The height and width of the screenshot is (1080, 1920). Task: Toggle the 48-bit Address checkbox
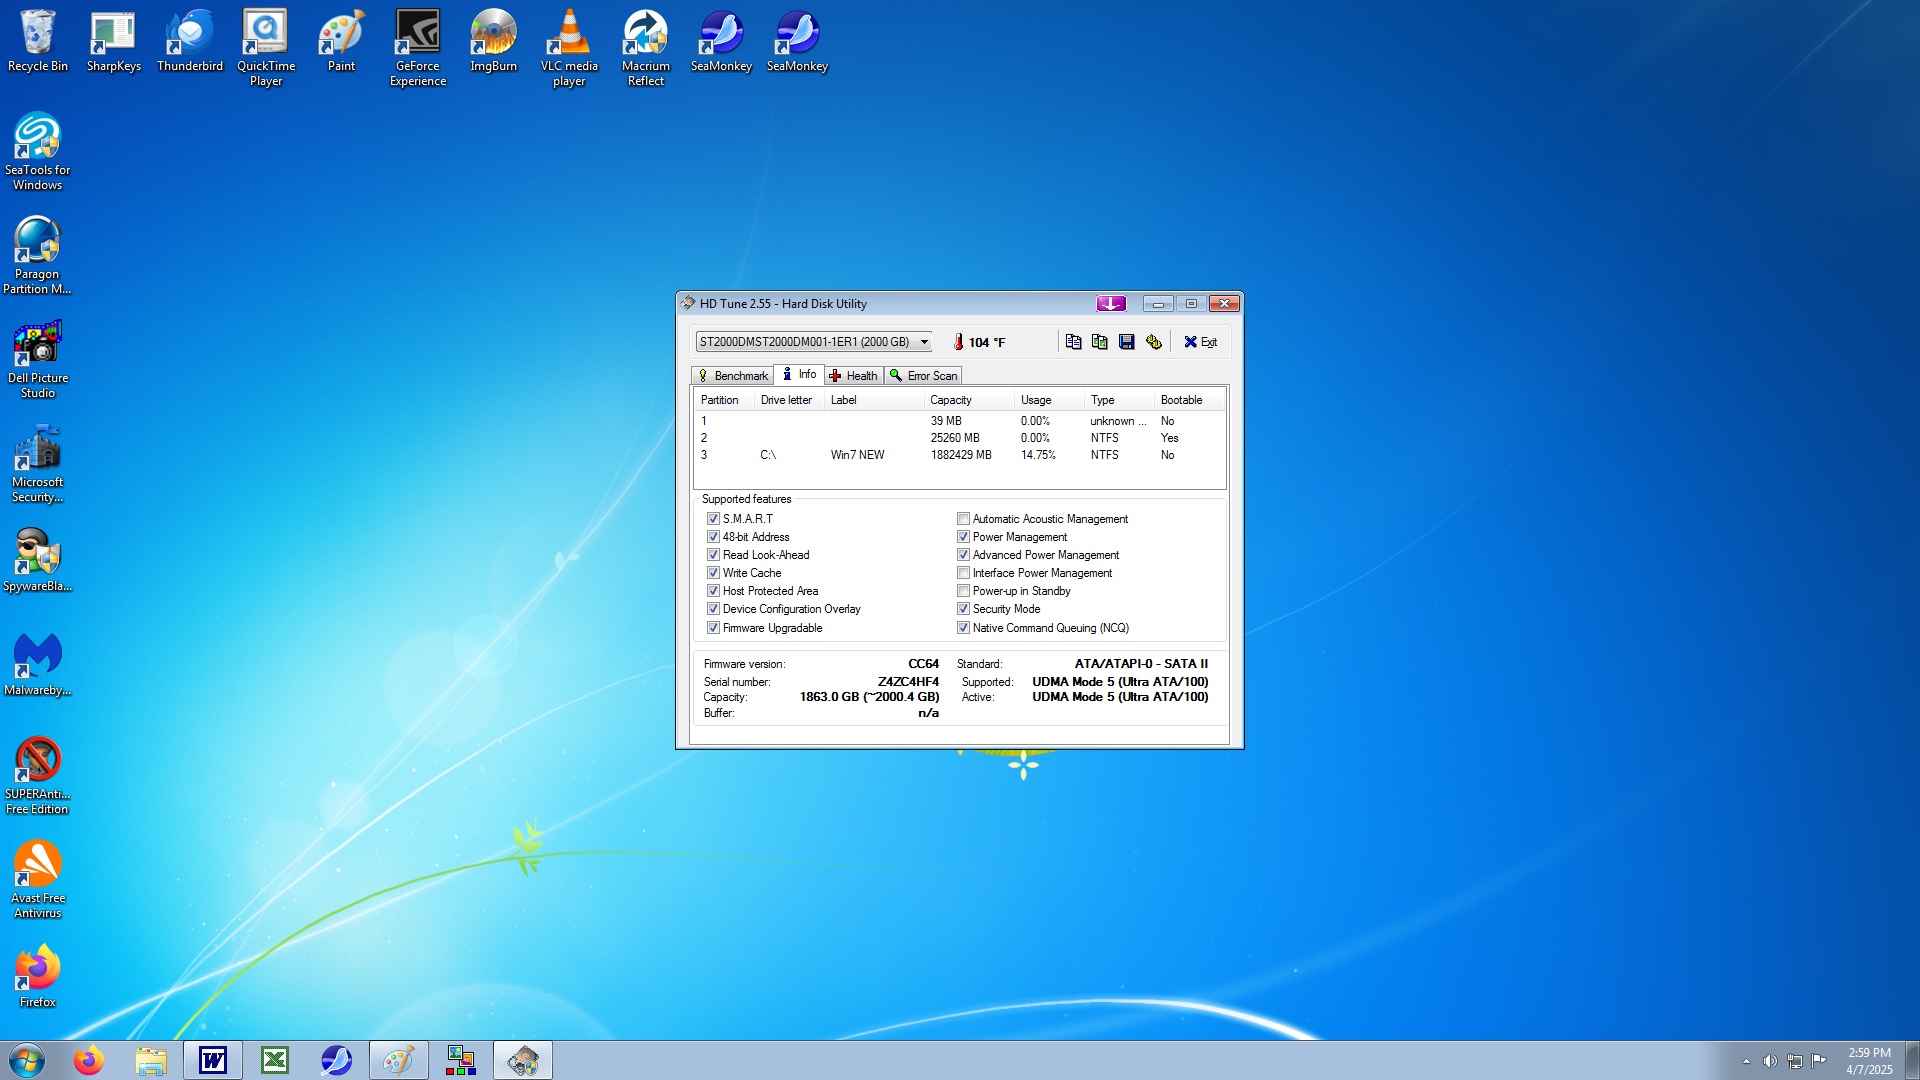click(713, 537)
